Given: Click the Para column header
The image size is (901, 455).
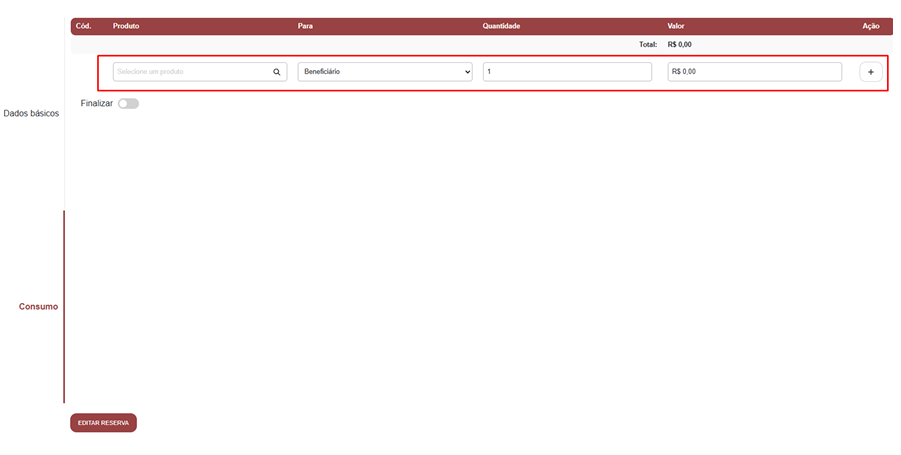Looking at the screenshot, I should pyautogui.click(x=306, y=26).
